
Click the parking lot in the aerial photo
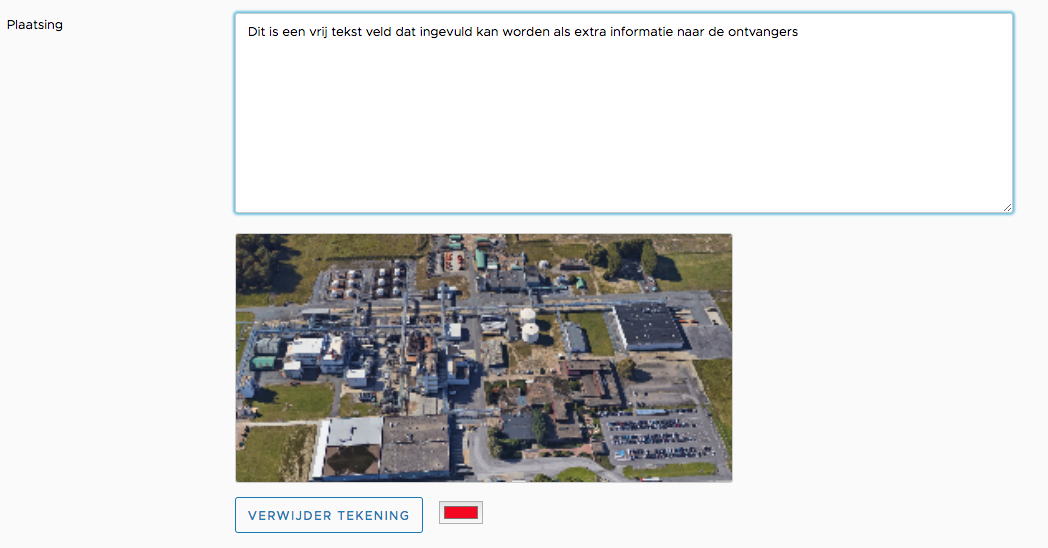pyautogui.click(x=662, y=434)
